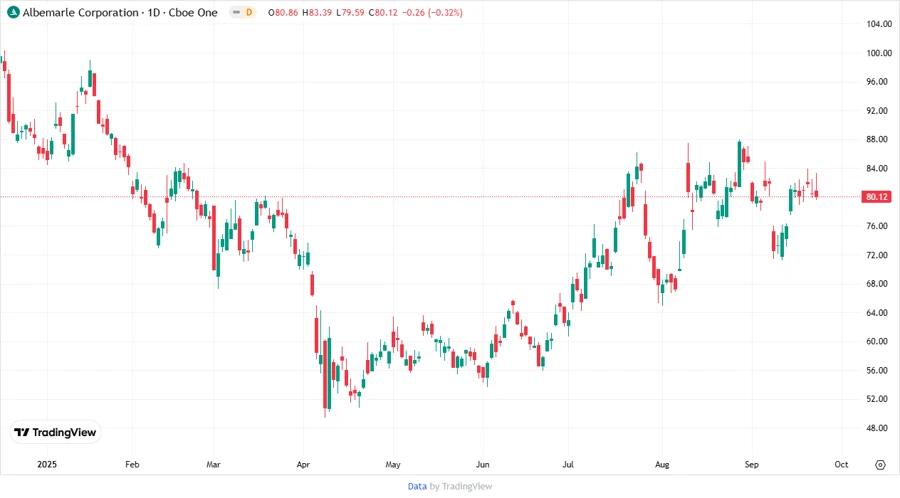
Task: Click the 96.00 price scale label
Action: pos(876,82)
